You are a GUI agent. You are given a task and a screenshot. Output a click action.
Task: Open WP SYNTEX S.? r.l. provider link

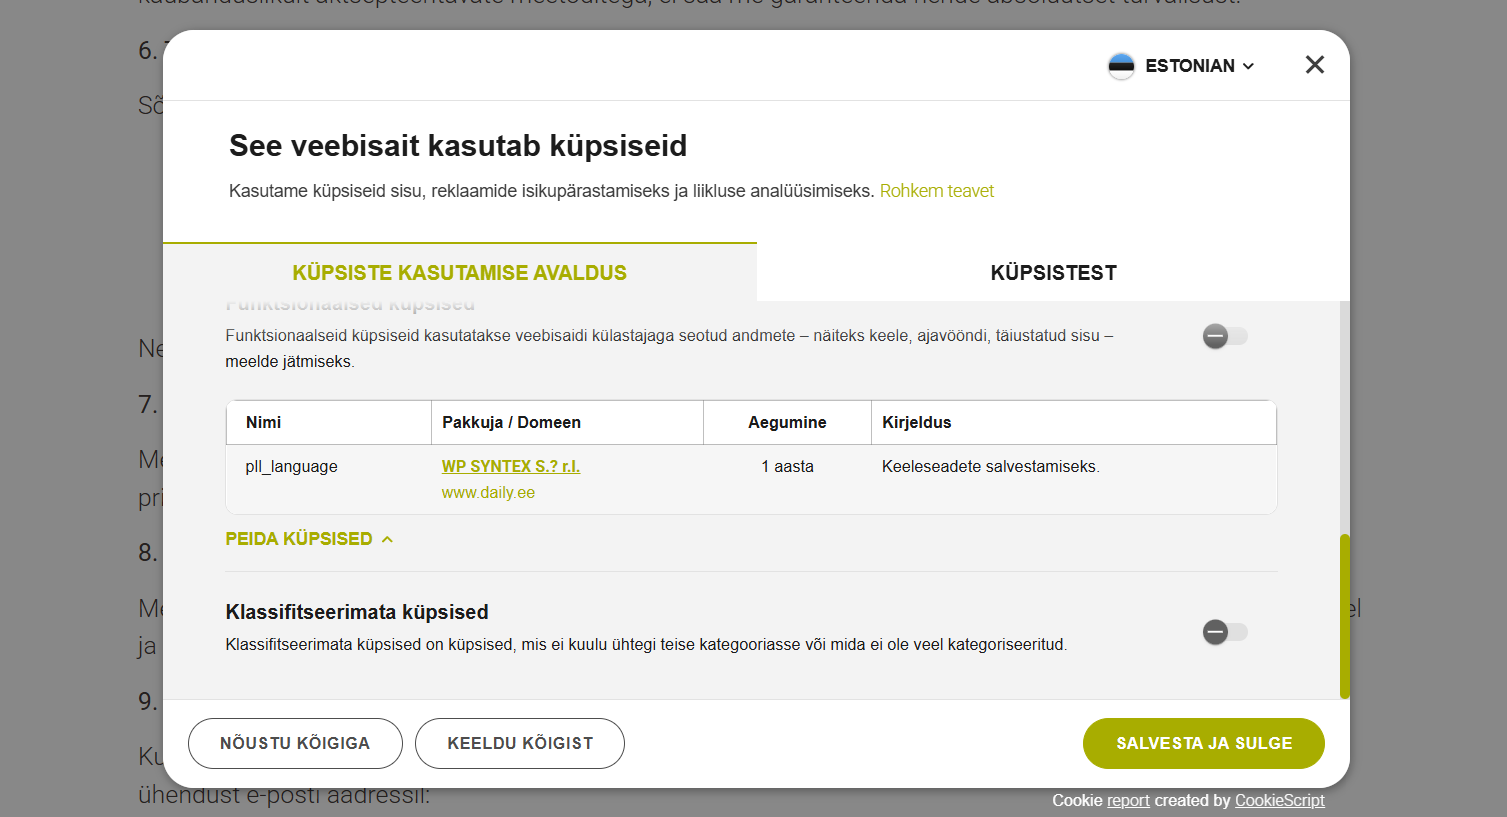pyautogui.click(x=511, y=466)
